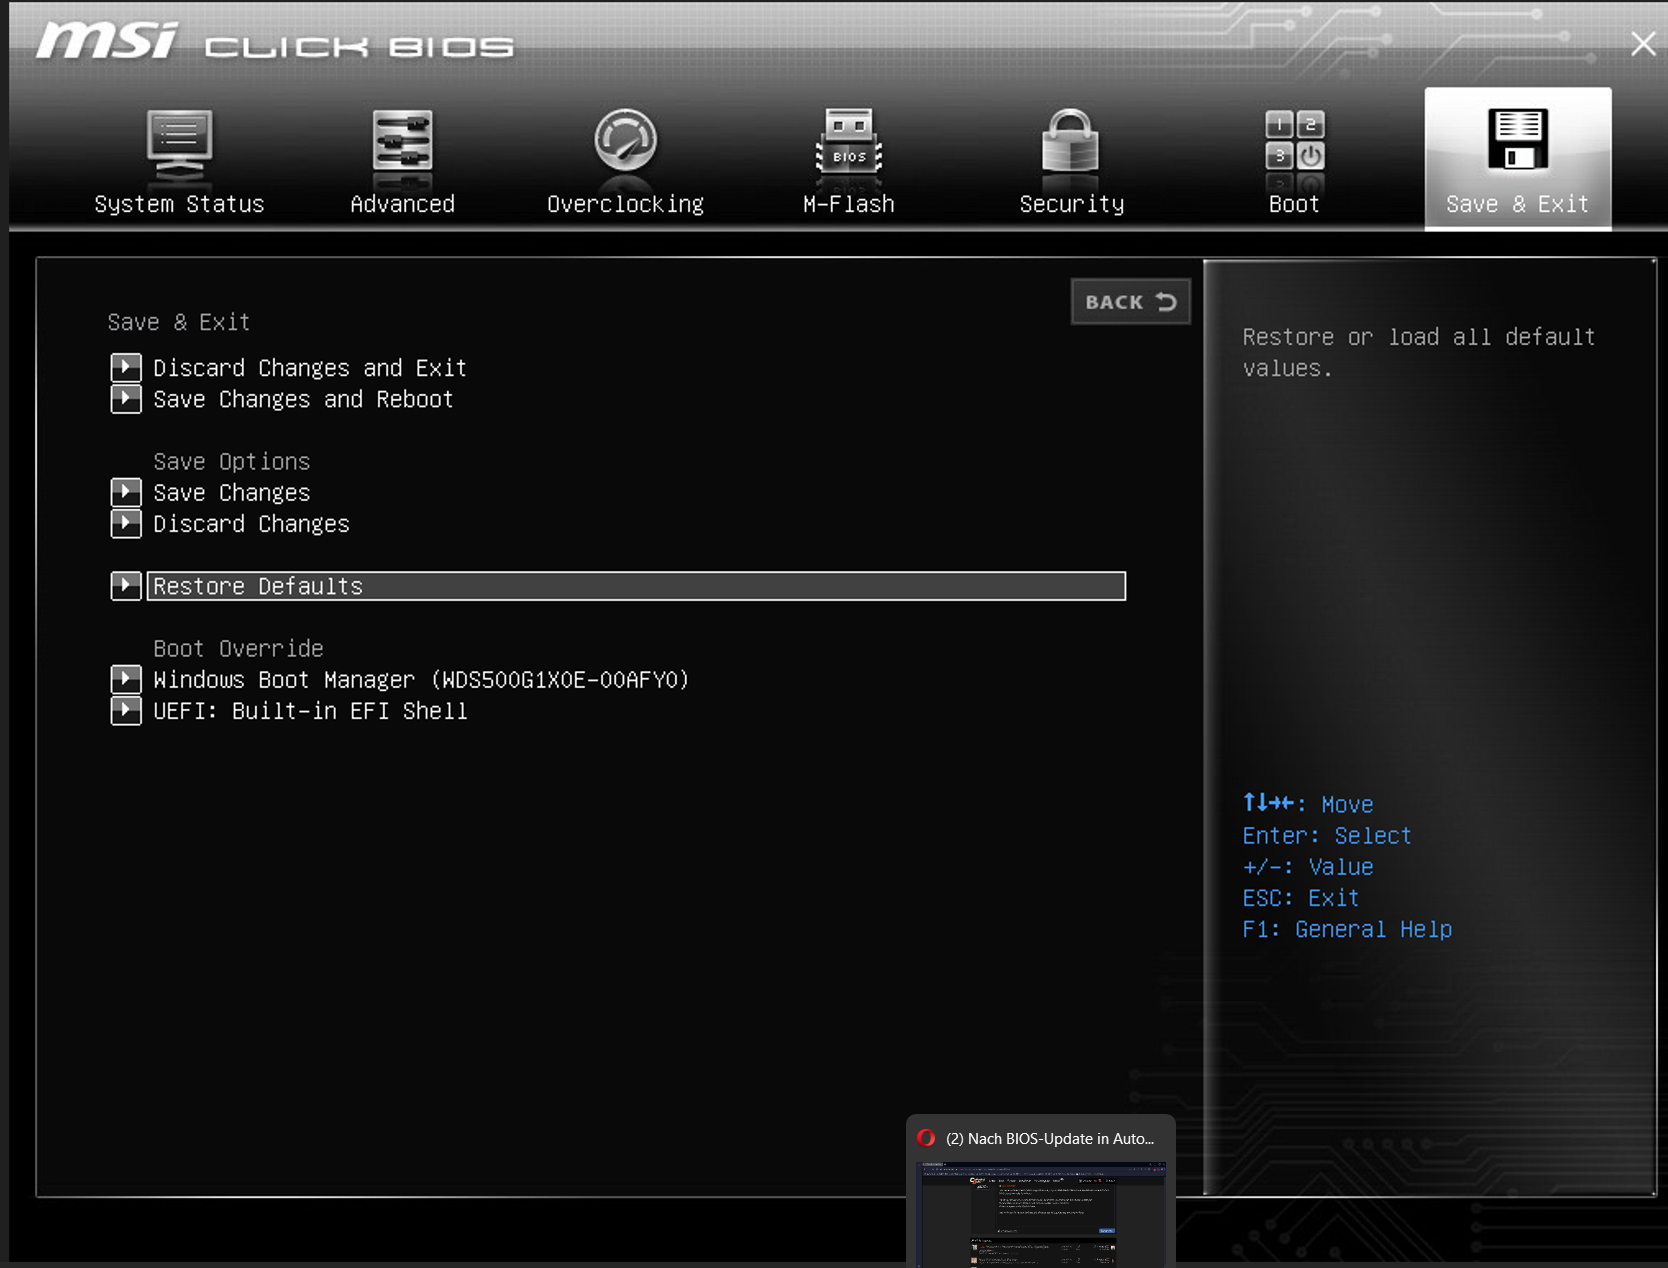Viewport: 1668px width, 1268px height.
Task: Click the 'Restore or load all default values.' help text
Action: pyautogui.click(x=1418, y=352)
